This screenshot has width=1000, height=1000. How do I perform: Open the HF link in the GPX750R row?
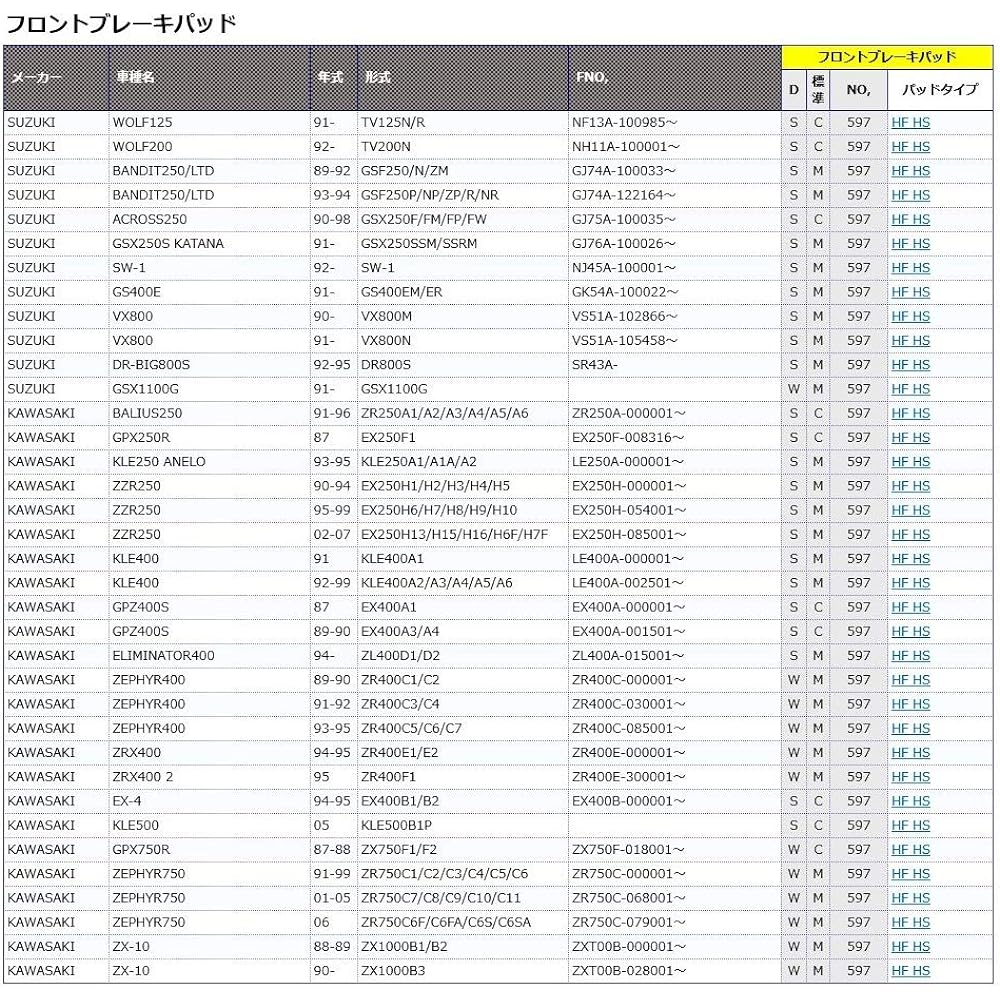click(899, 849)
